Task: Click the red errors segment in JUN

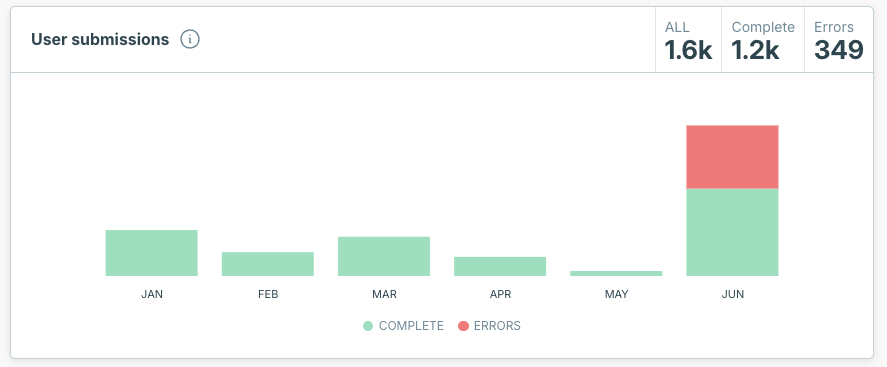Action: click(x=733, y=157)
